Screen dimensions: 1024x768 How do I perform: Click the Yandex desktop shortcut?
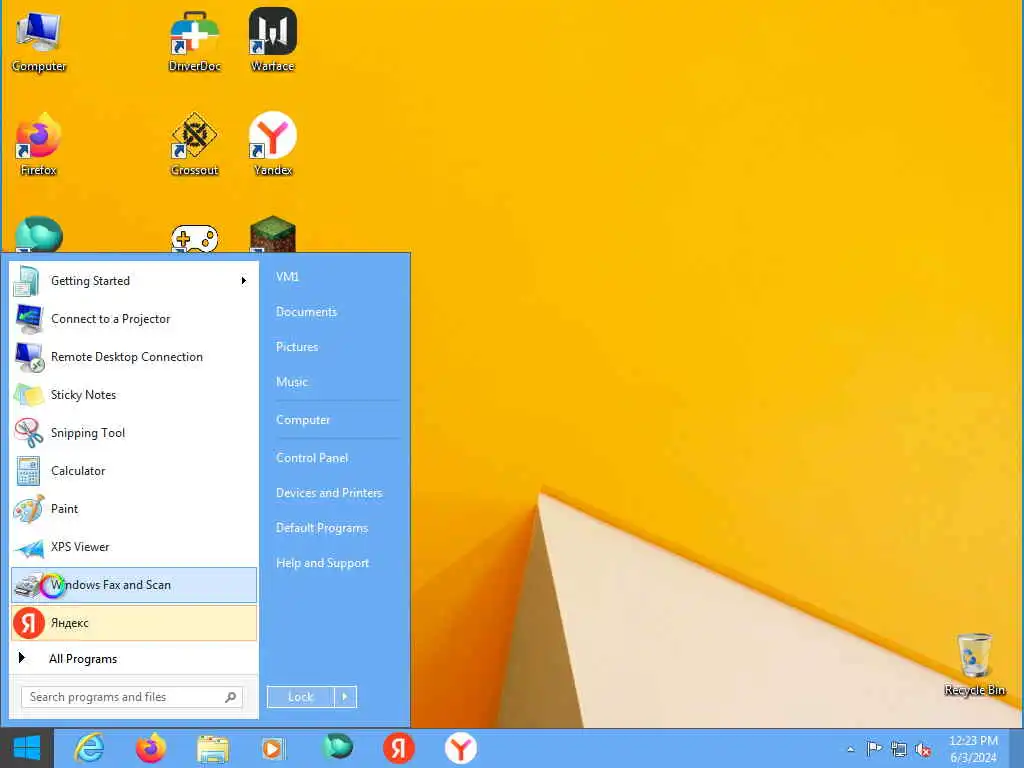[x=272, y=145]
